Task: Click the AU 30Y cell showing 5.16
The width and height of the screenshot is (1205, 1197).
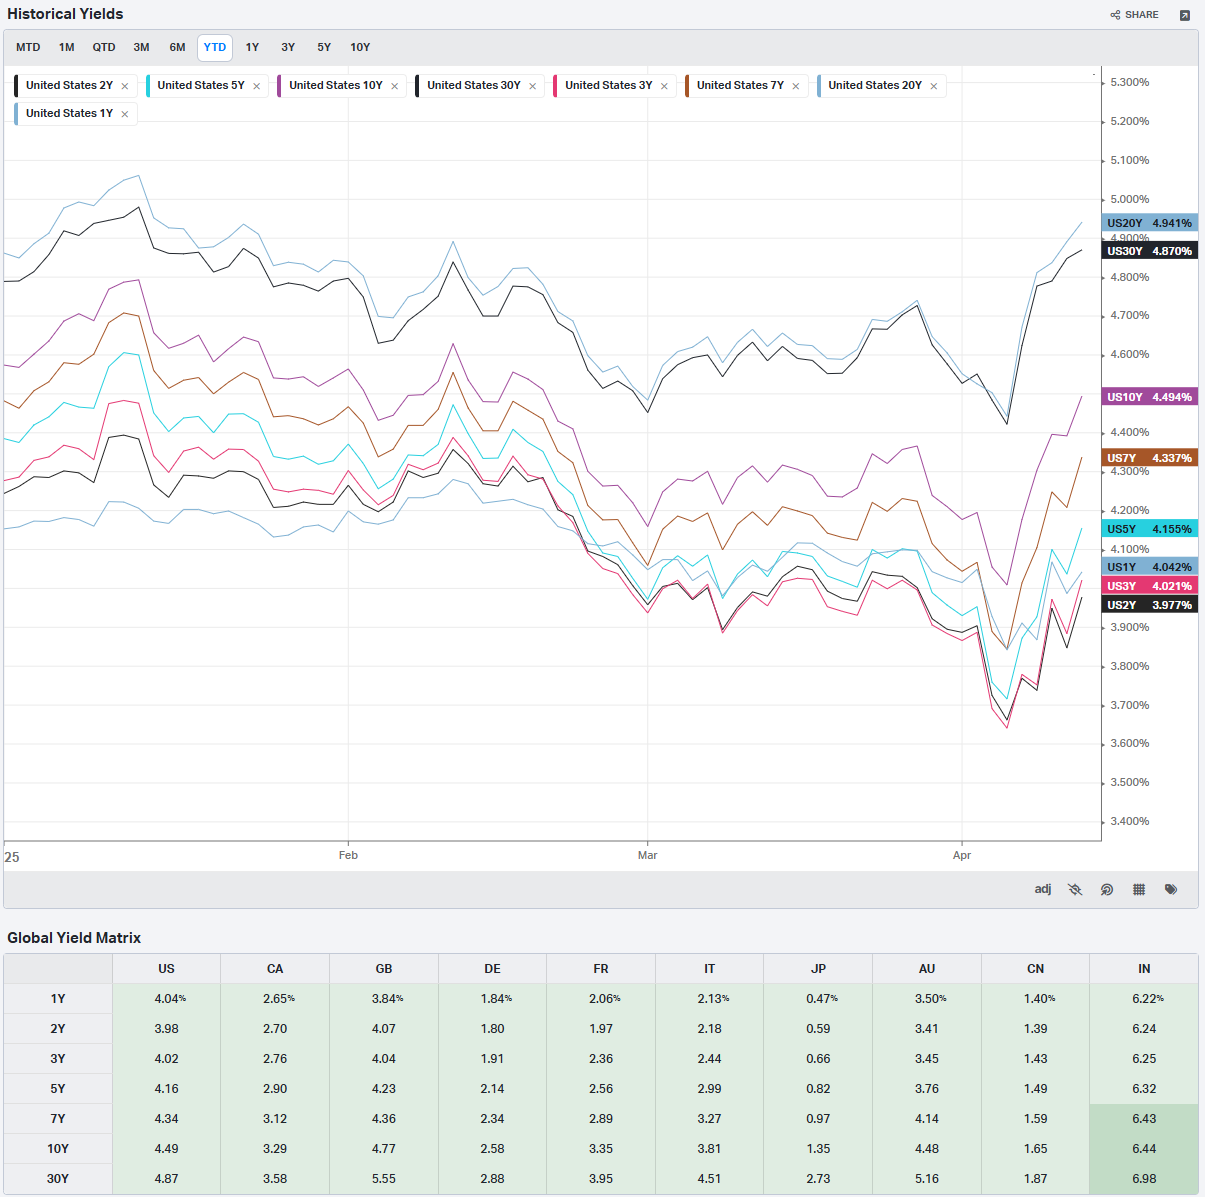Action: point(927,1179)
